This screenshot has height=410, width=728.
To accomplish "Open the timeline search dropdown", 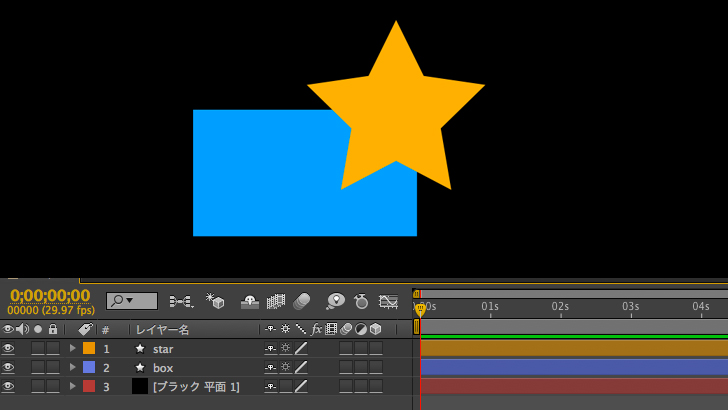I will click(132, 301).
